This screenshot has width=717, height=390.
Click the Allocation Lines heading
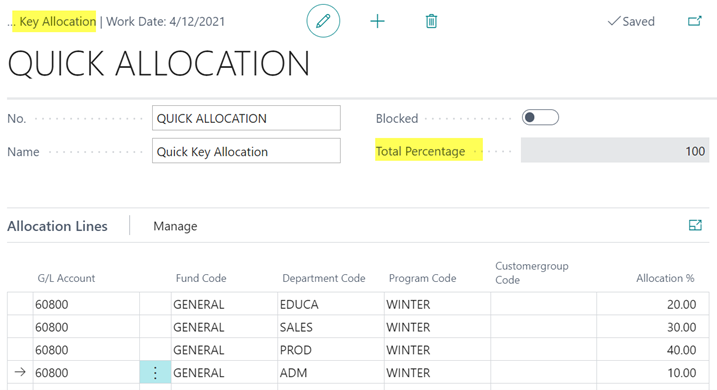(x=57, y=226)
